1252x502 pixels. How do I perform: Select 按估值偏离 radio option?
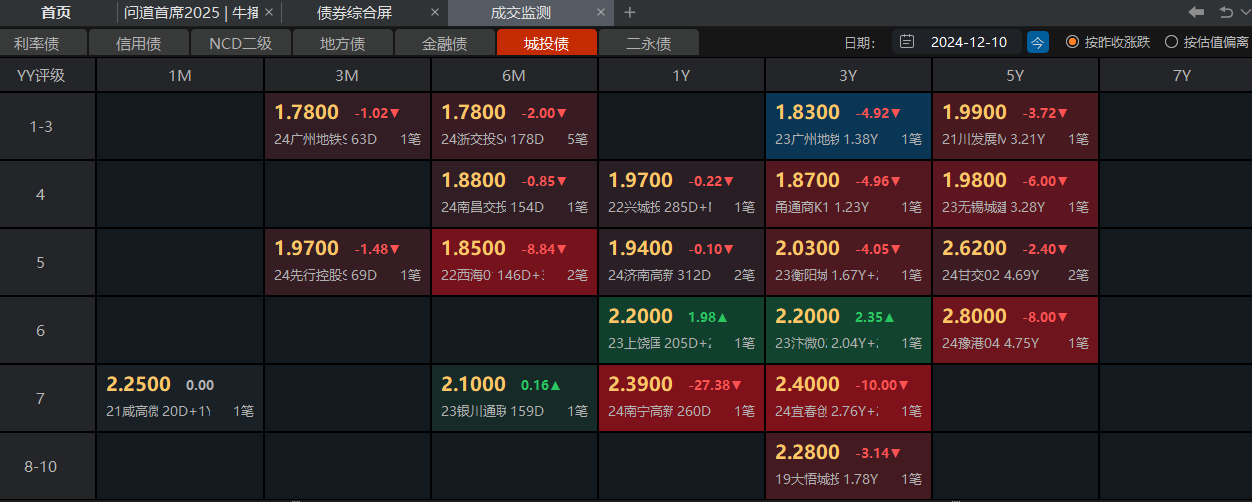click(x=1171, y=42)
